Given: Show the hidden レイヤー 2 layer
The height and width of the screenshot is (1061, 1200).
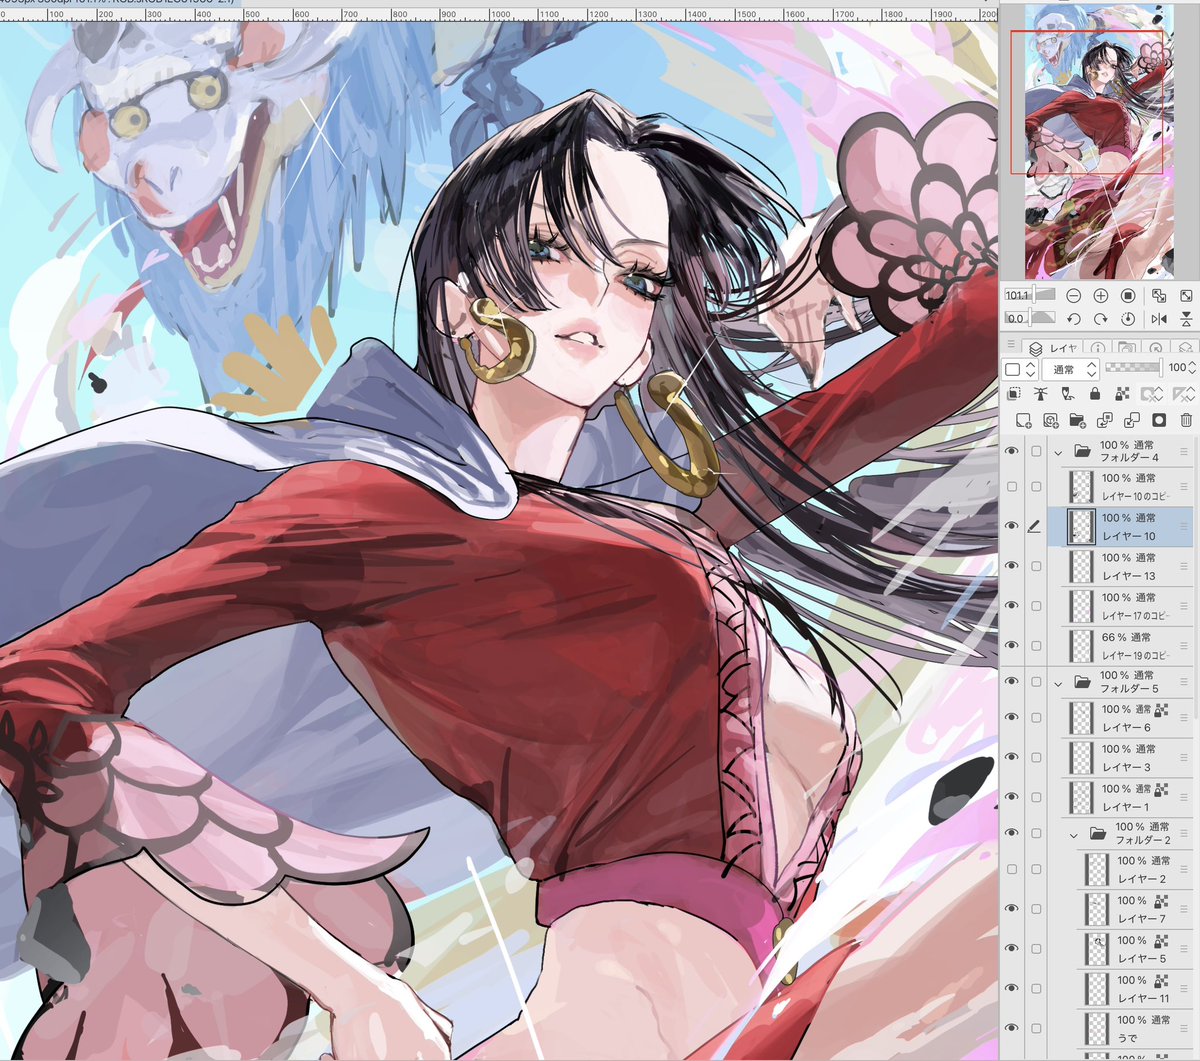Looking at the screenshot, I should pyautogui.click(x=1011, y=869).
